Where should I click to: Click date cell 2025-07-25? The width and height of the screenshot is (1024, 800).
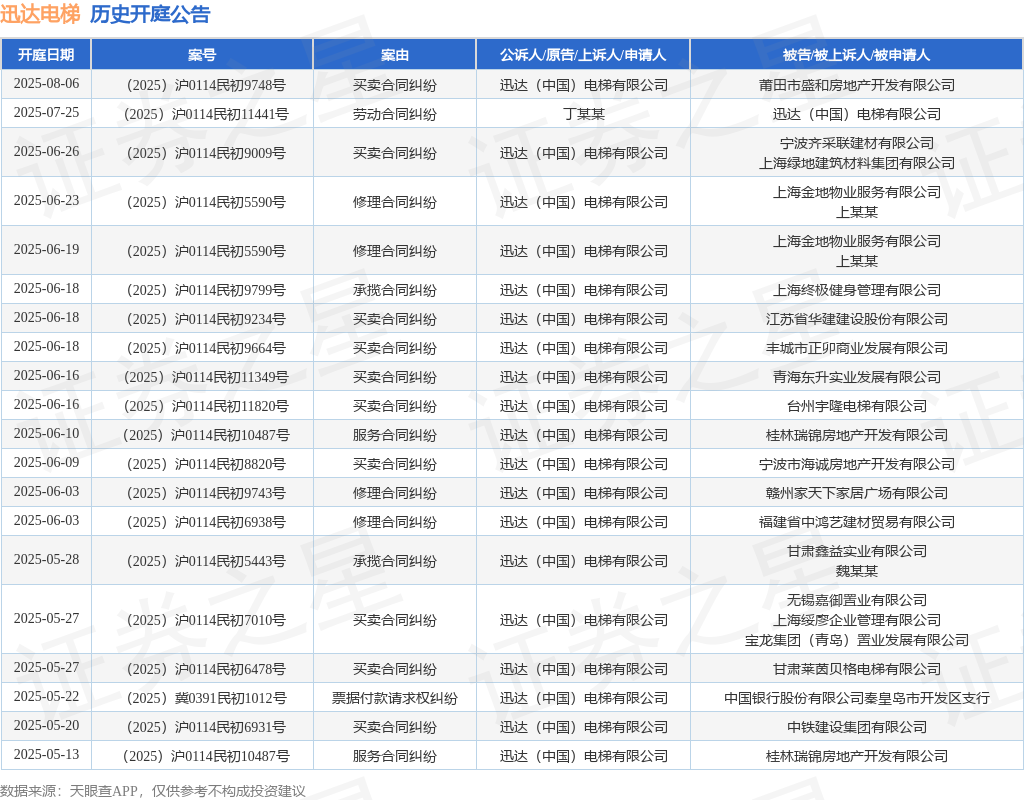click(x=46, y=113)
